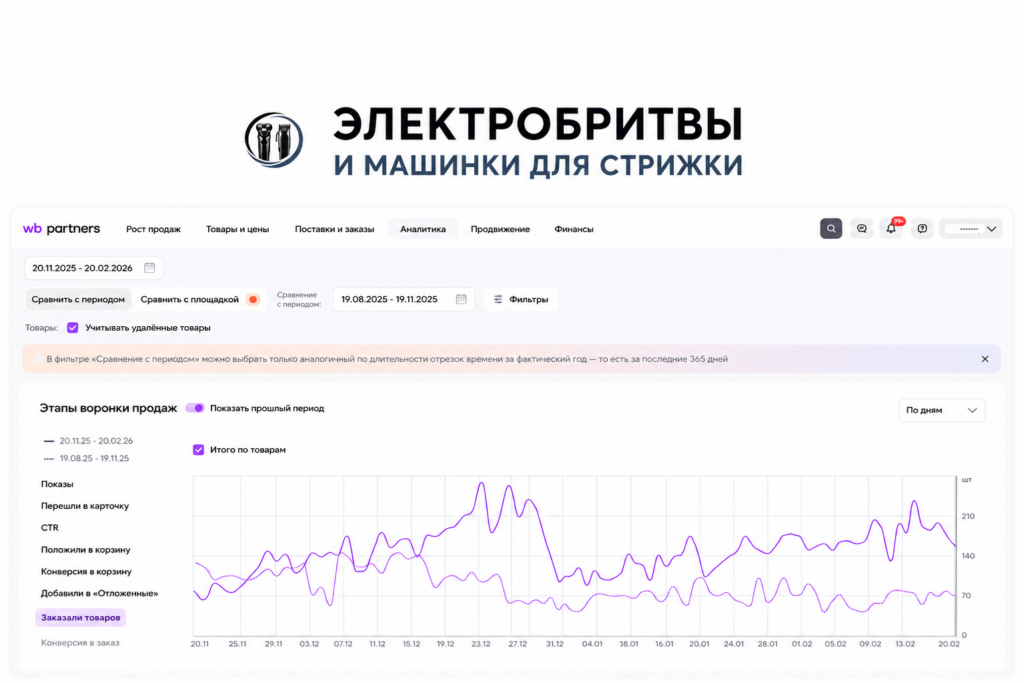Click the 20.02 date label on chart axis
The image size is (1024, 683).
949,644
